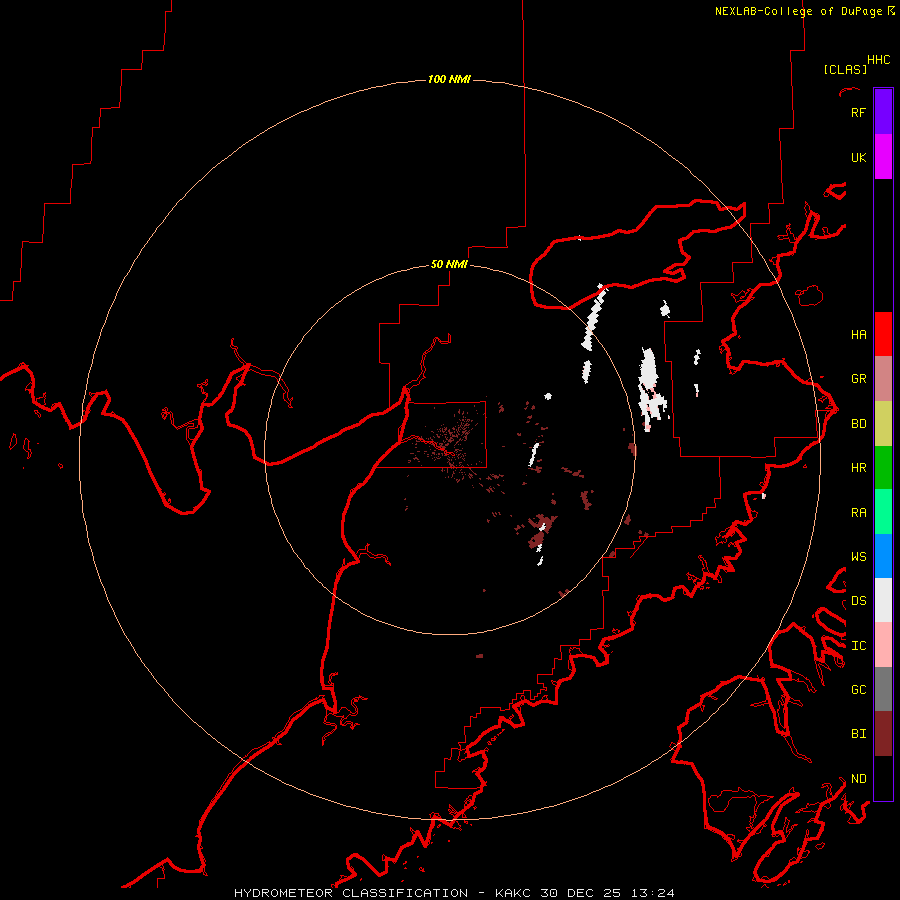Click the DS white legend swatch
This screenshot has height=900, width=900.
883,600
